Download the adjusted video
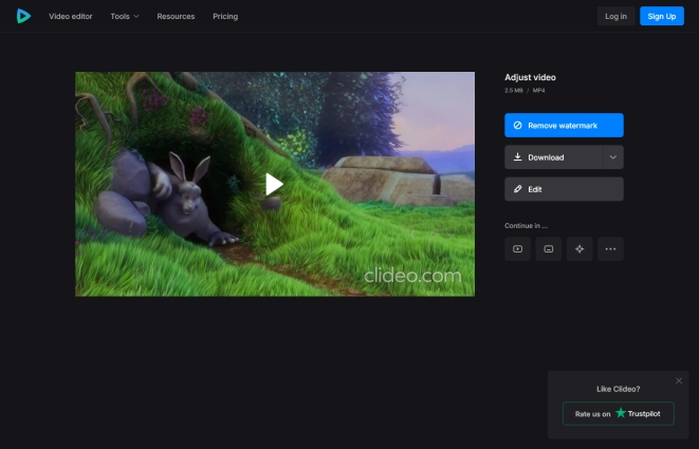The image size is (699, 449). tap(554, 157)
